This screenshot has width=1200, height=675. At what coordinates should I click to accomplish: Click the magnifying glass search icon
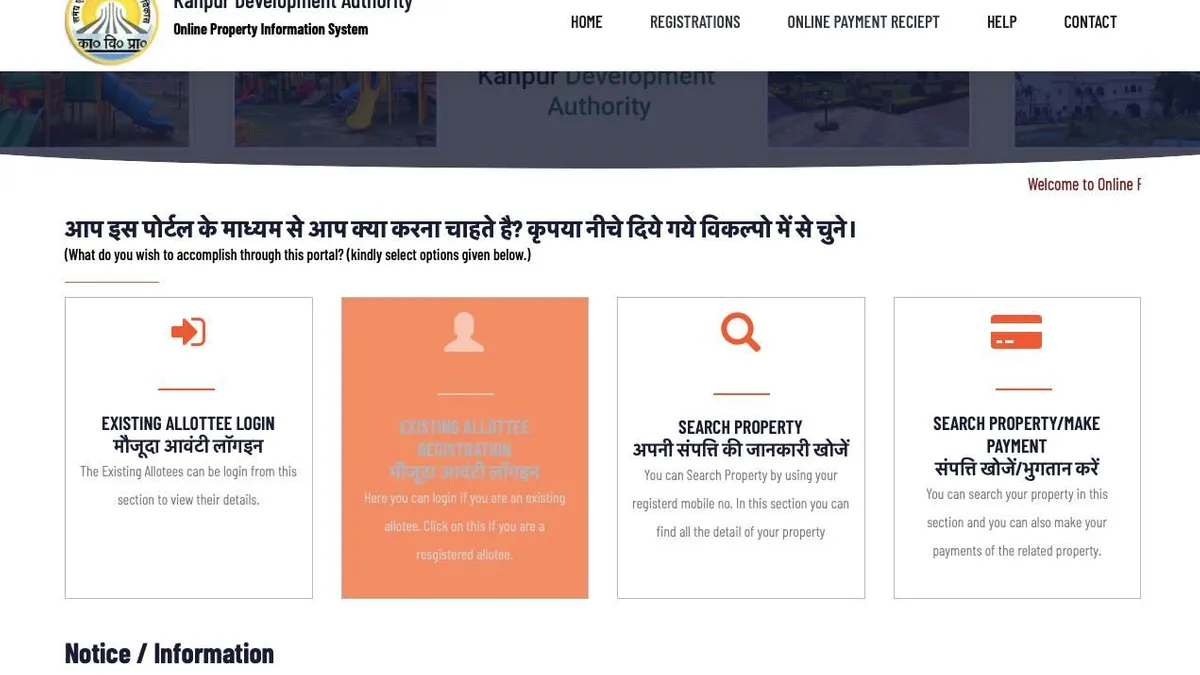point(741,332)
